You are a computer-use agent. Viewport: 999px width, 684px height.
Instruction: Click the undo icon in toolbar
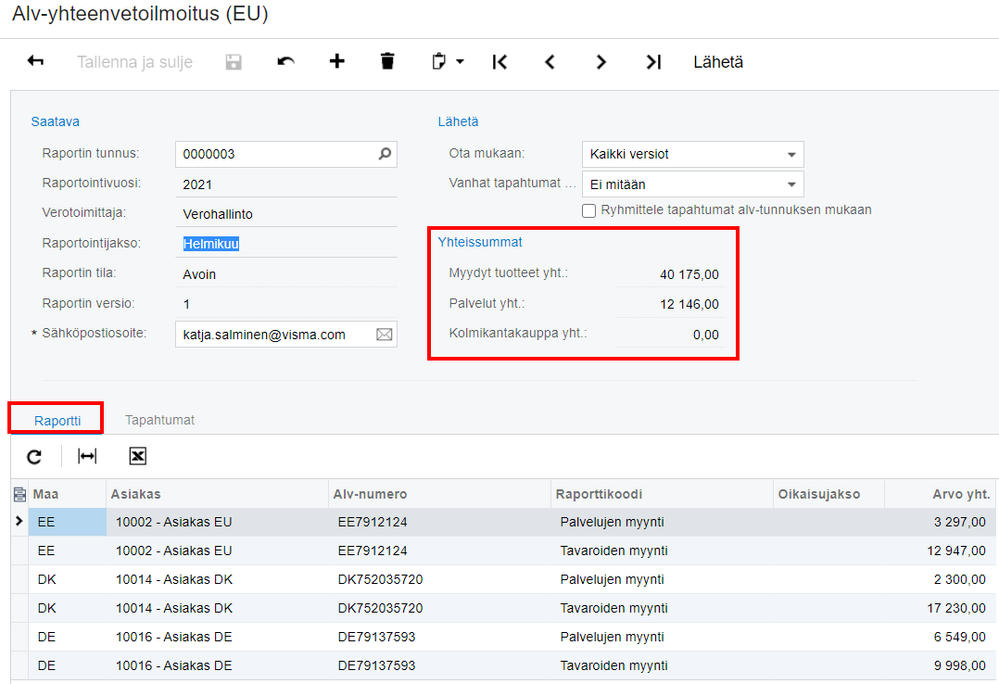286,62
